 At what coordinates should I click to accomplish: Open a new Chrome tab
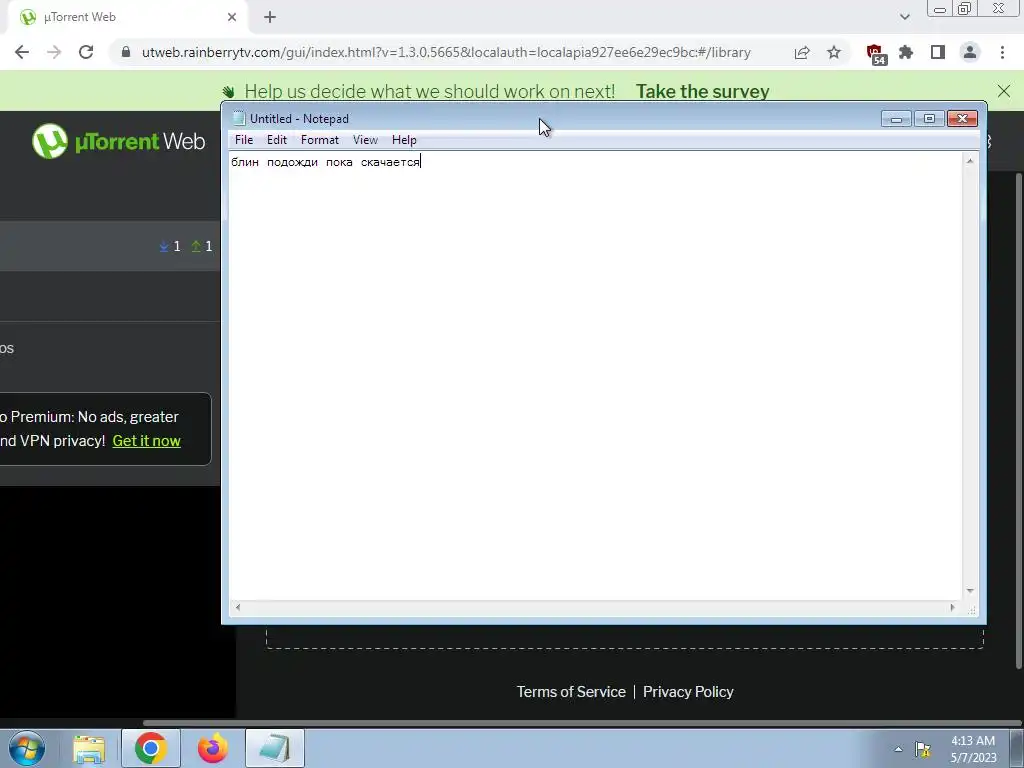[x=270, y=18]
